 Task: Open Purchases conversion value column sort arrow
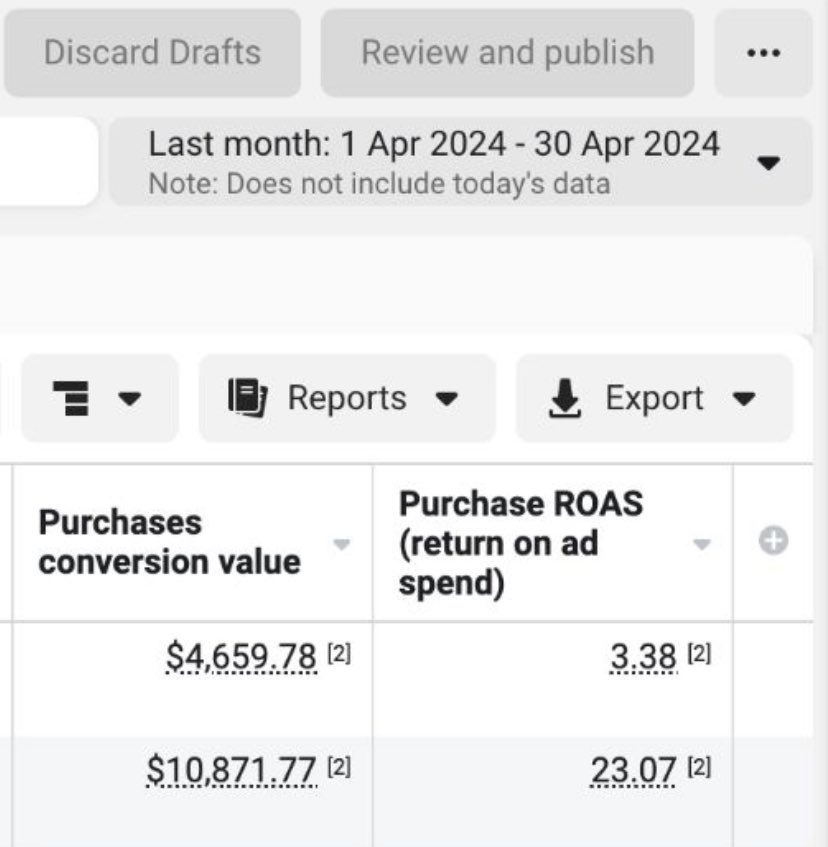pos(341,543)
